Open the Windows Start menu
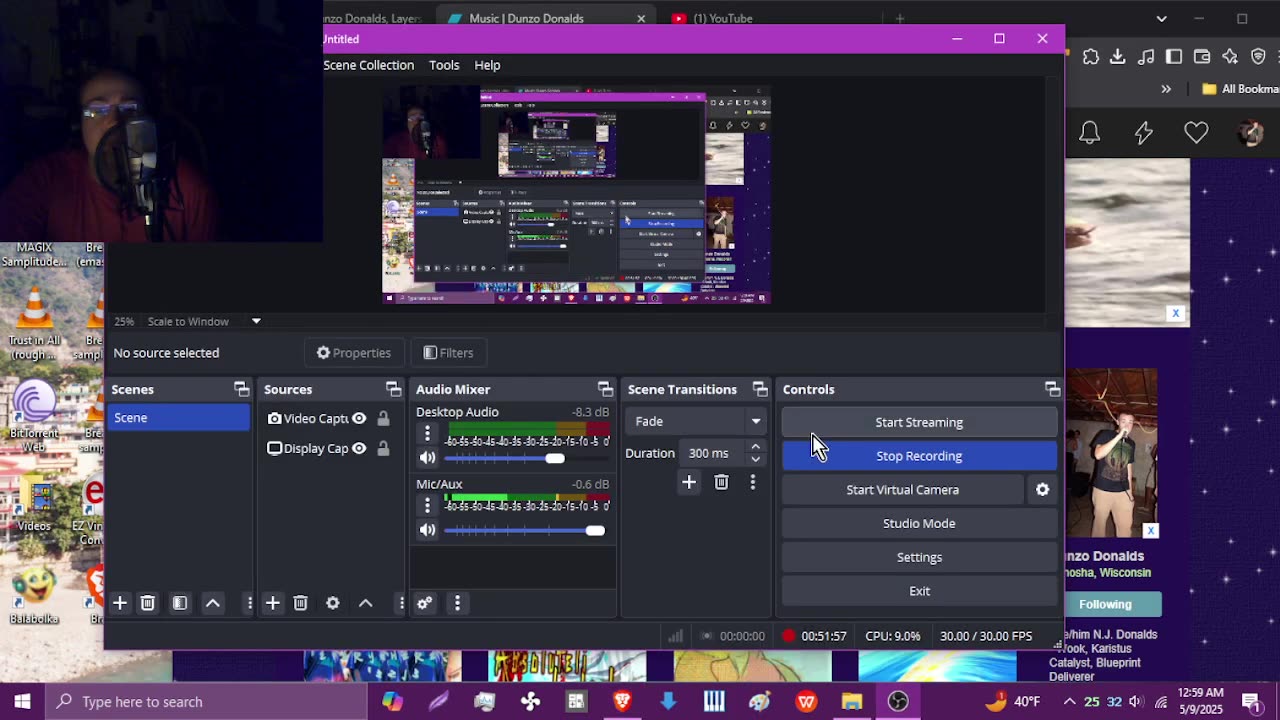 click(x=22, y=701)
